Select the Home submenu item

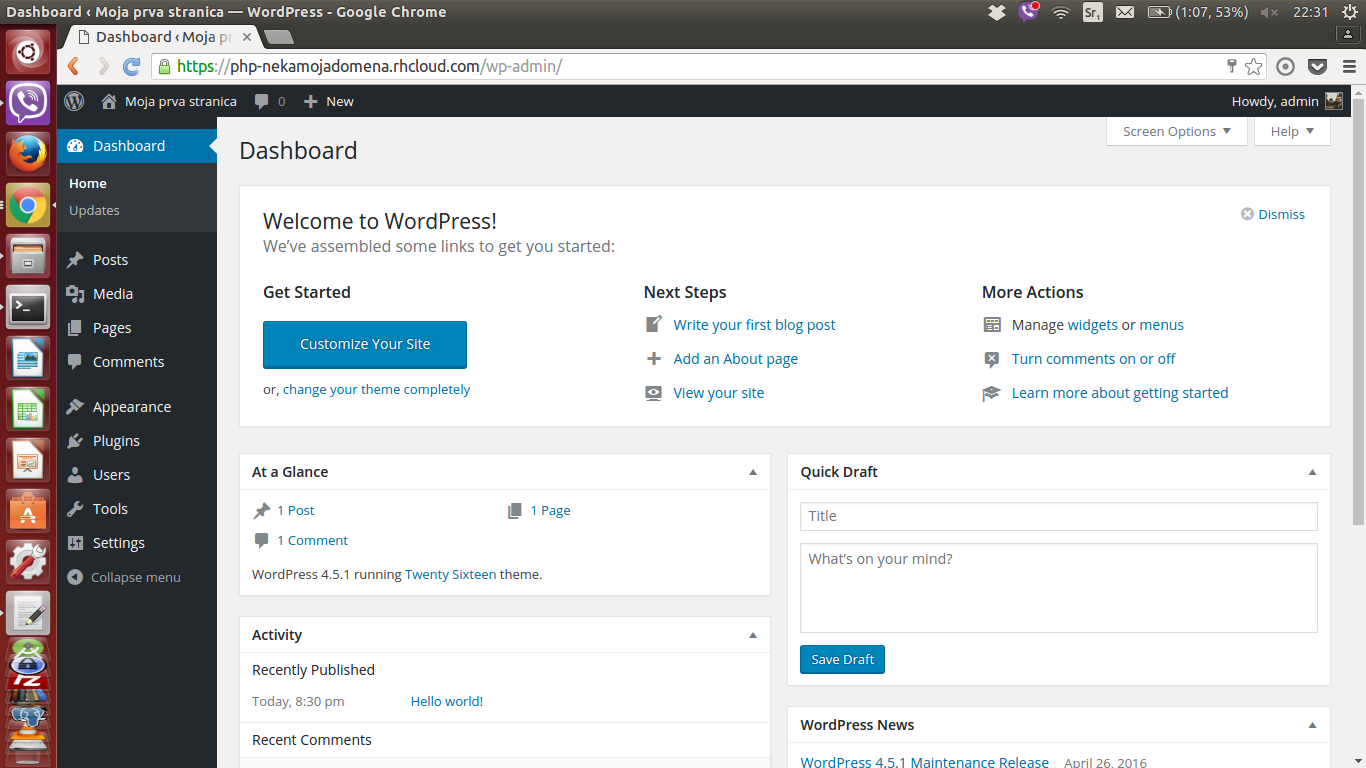coord(88,183)
